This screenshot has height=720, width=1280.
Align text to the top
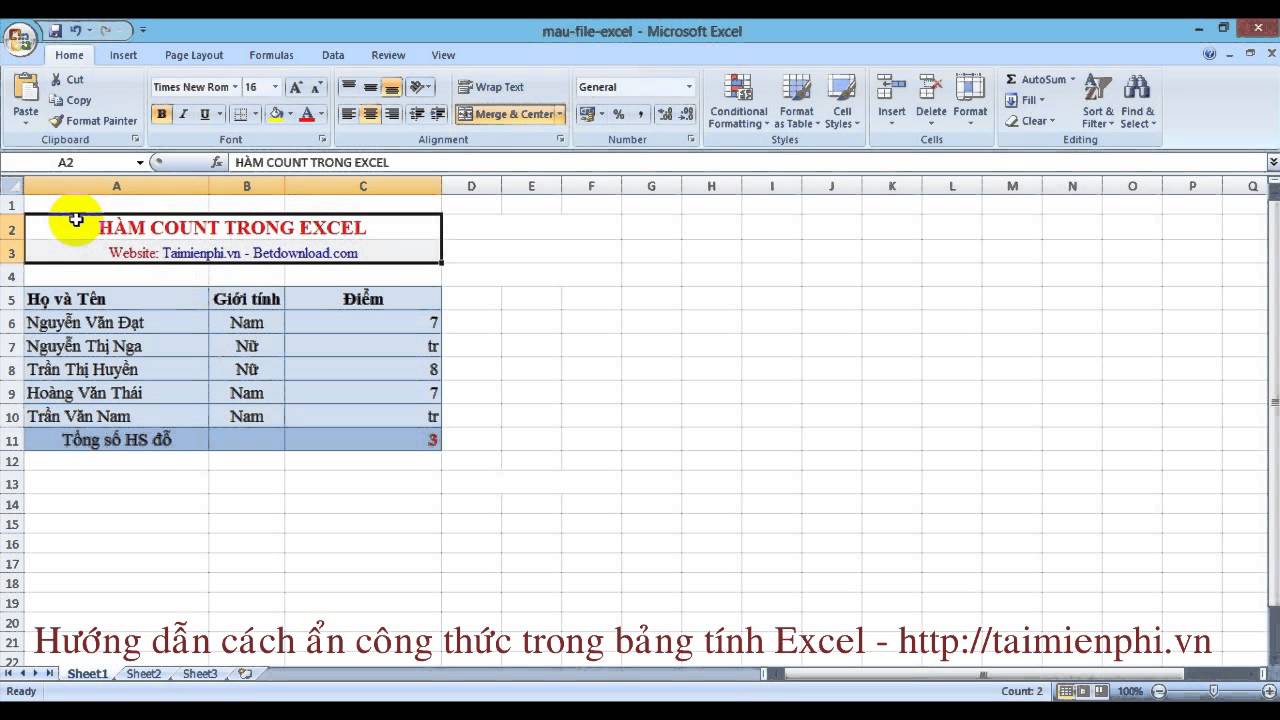348,87
